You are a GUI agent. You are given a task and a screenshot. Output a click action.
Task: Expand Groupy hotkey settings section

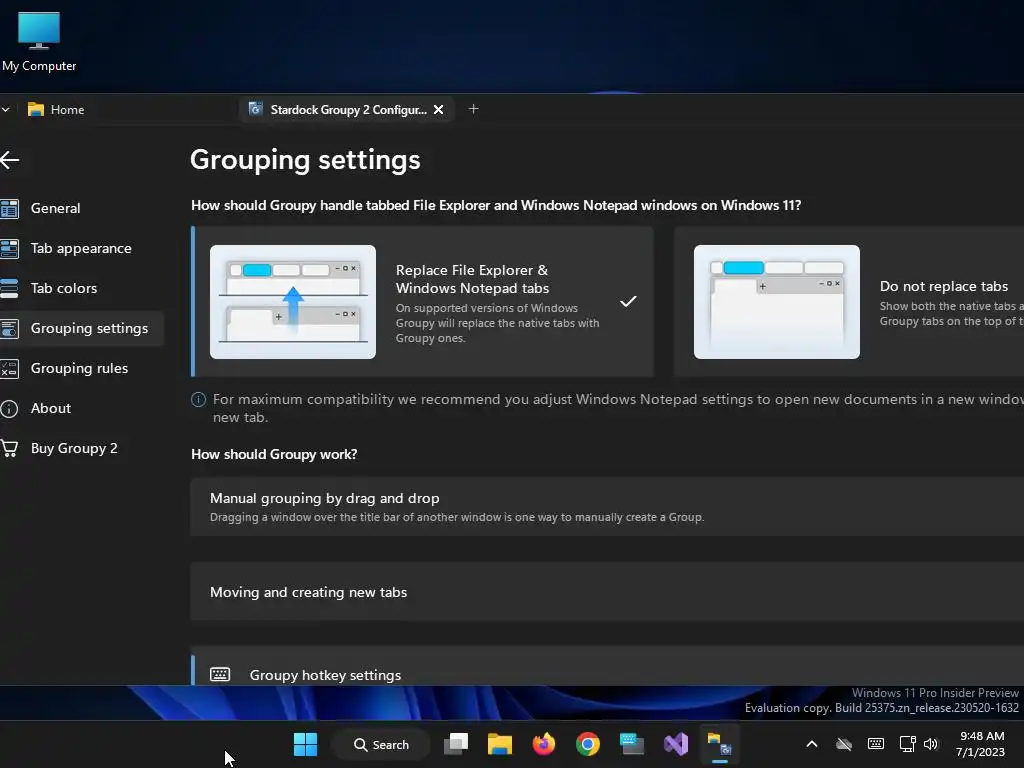pyautogui.click(x=607, y=667)
